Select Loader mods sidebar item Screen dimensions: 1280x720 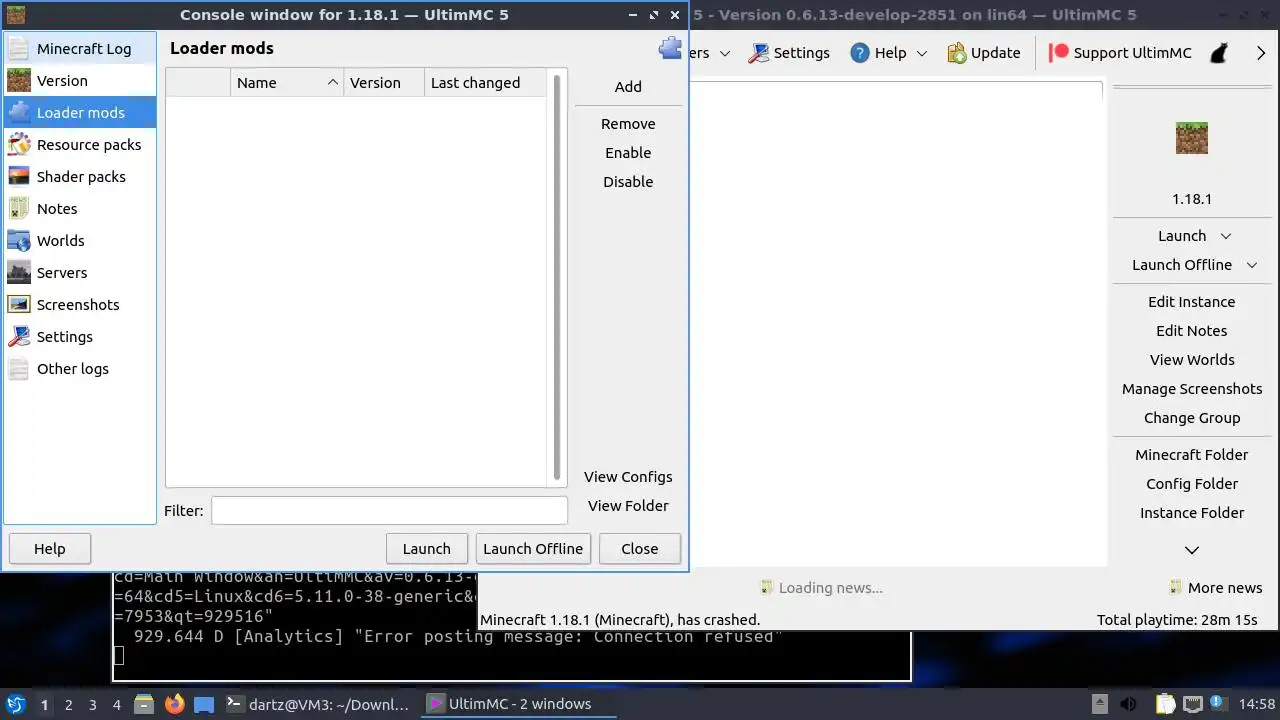[80, 112]
